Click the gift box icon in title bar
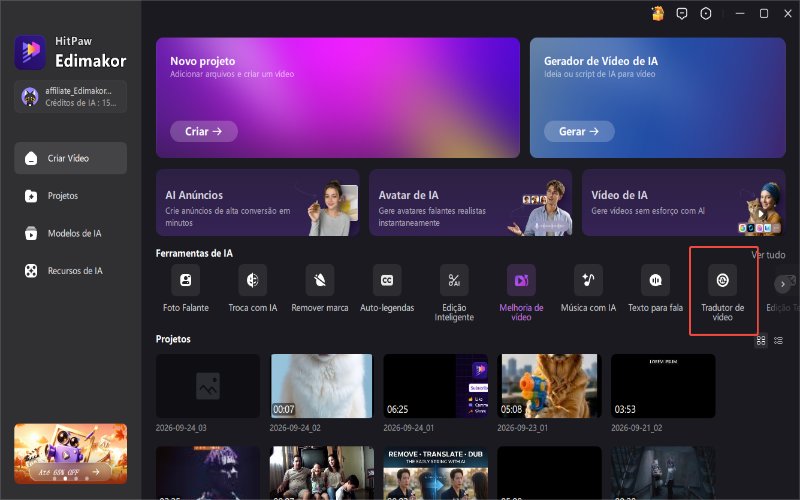The width and height of the screenshot is (800, 500). 658,14
